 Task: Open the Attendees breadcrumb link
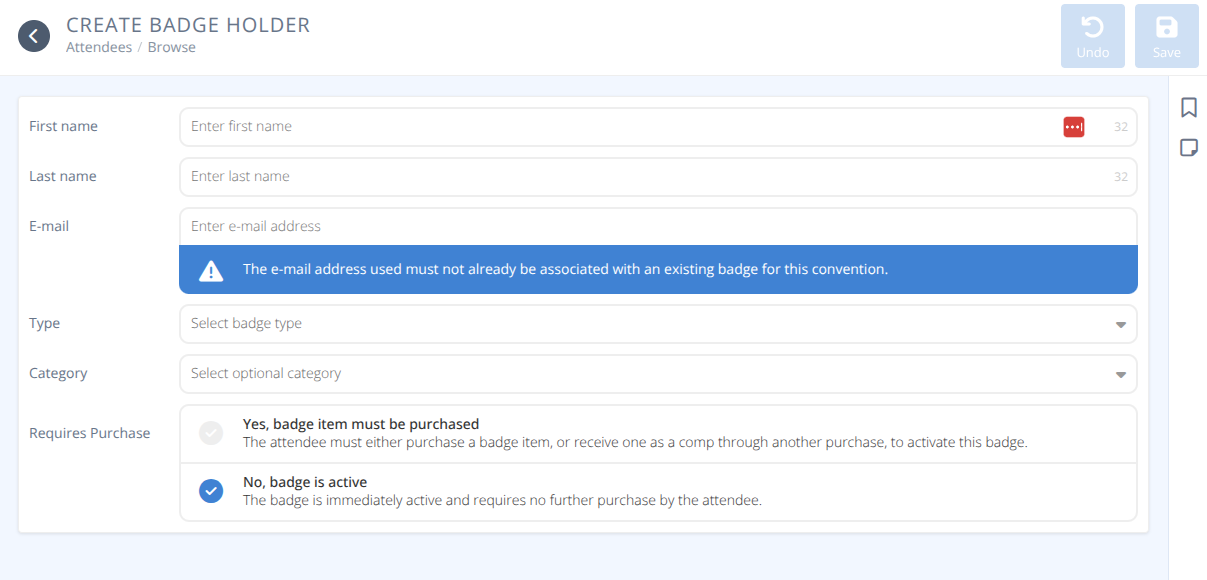pos(99,46)
